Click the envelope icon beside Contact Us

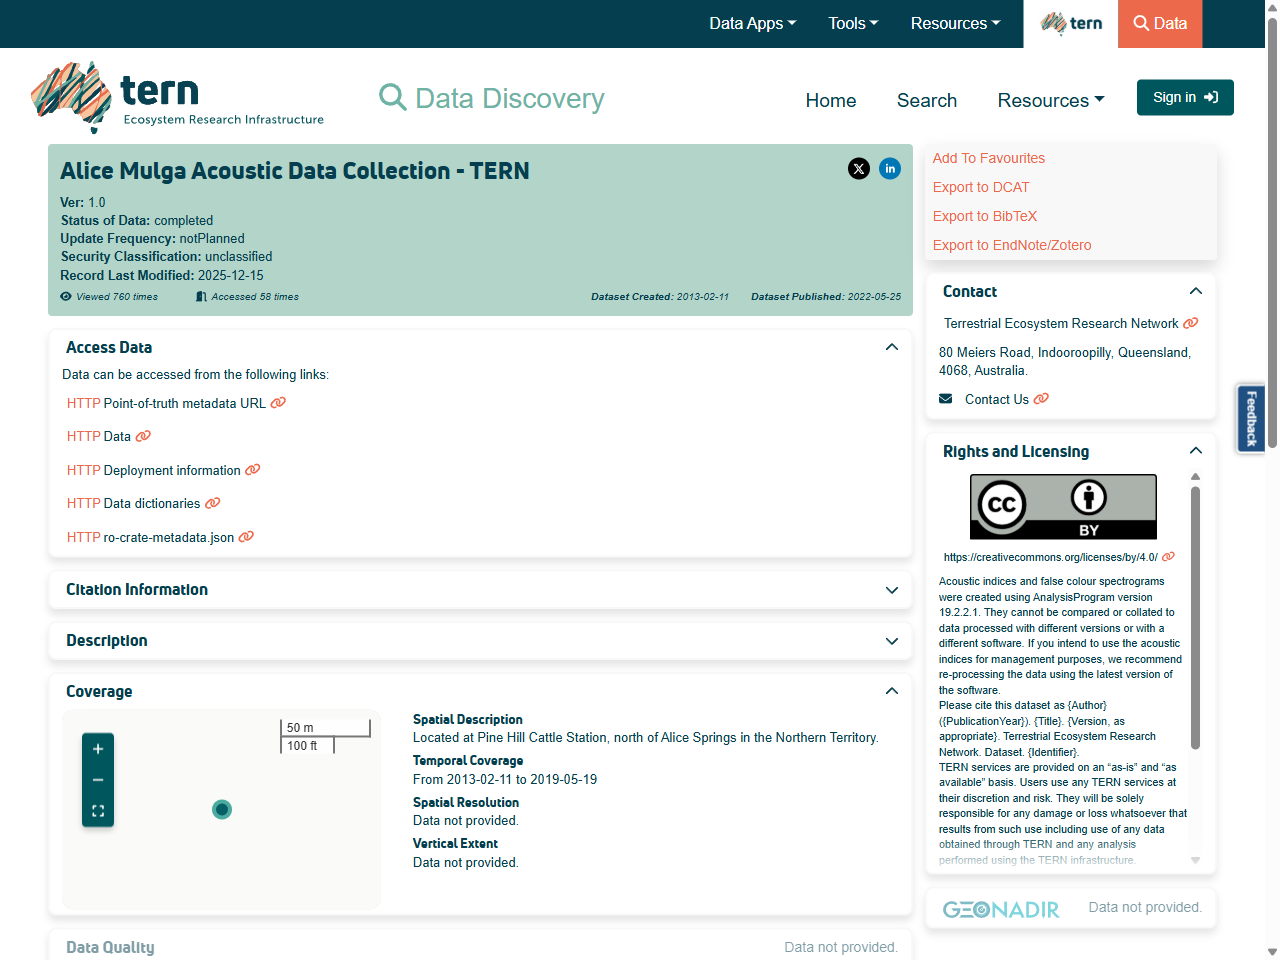pyautogui.click(x=945, y=398)
